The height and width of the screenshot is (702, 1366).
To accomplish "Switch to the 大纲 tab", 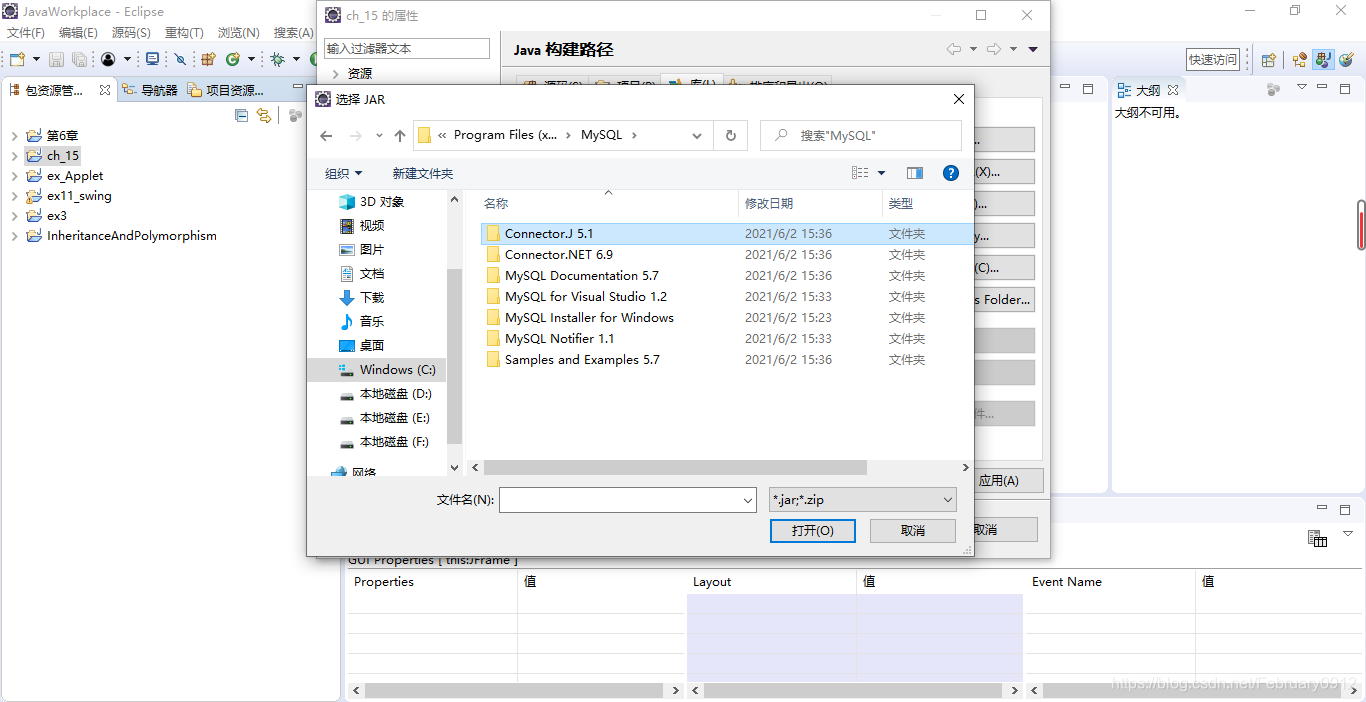I will click(1147, 90).
